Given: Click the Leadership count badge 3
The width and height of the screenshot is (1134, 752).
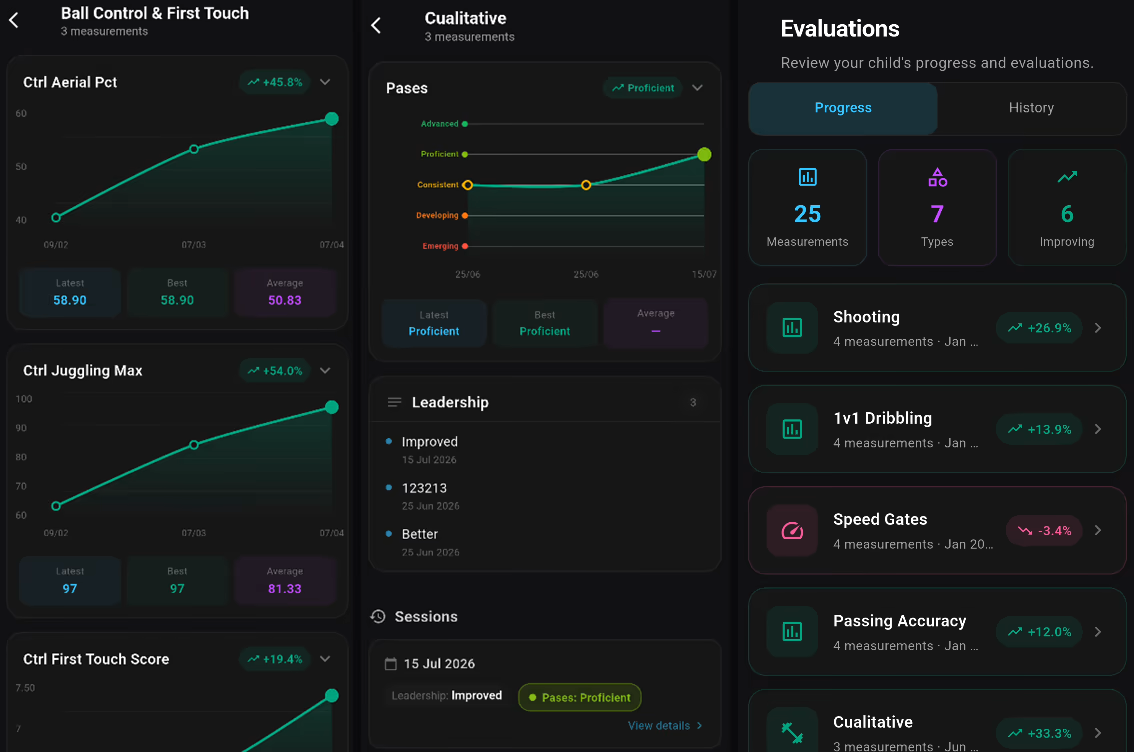Looking at the screenshot, I should coord(693,402).
